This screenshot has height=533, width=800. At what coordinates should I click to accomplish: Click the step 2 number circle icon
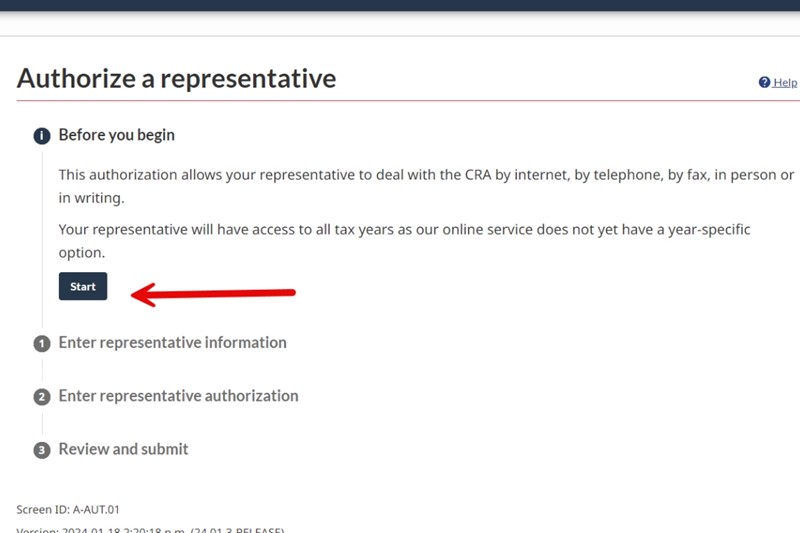42,397
